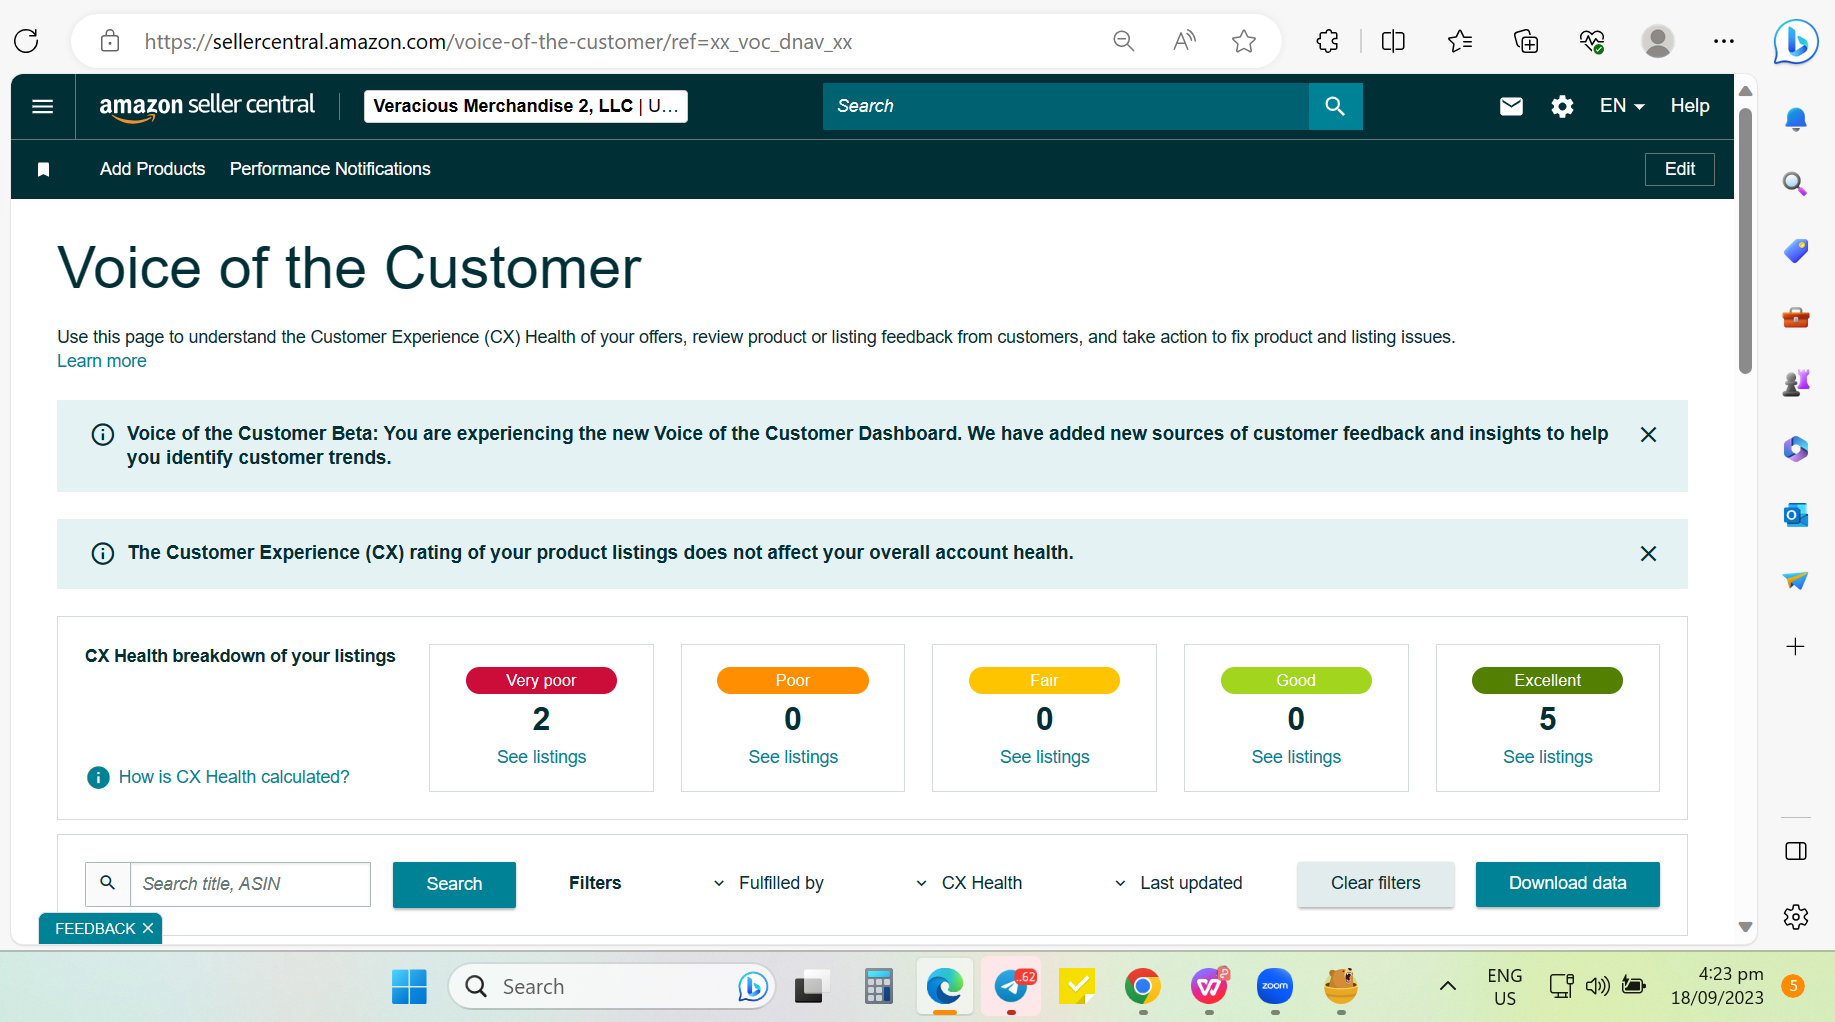
Task: Open the Outlook icon in the sidebar
Action: click(x=1796, y=515)
